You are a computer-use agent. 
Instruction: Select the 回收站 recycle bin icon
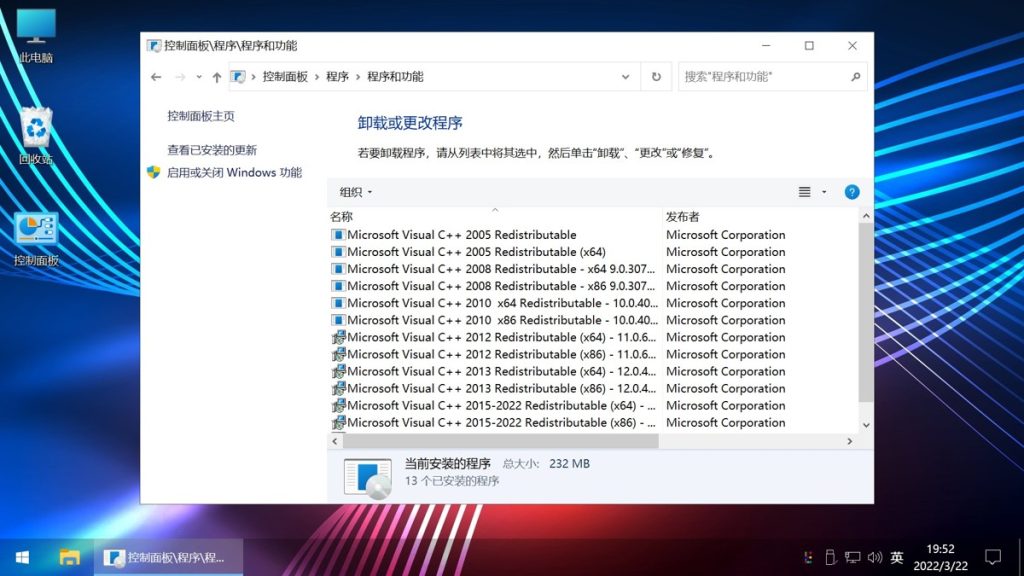(36, 135)
